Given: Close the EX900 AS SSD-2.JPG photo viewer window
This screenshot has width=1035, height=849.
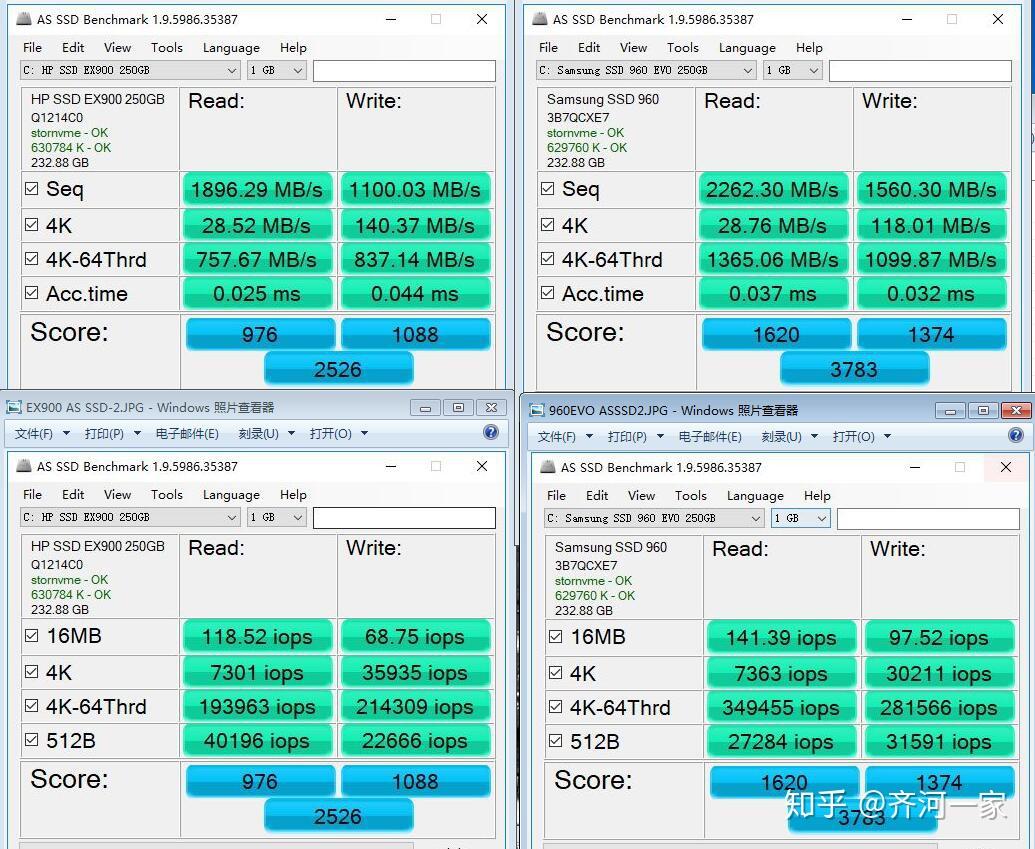Looking at the screenshot, I should (x=491, y=408).
